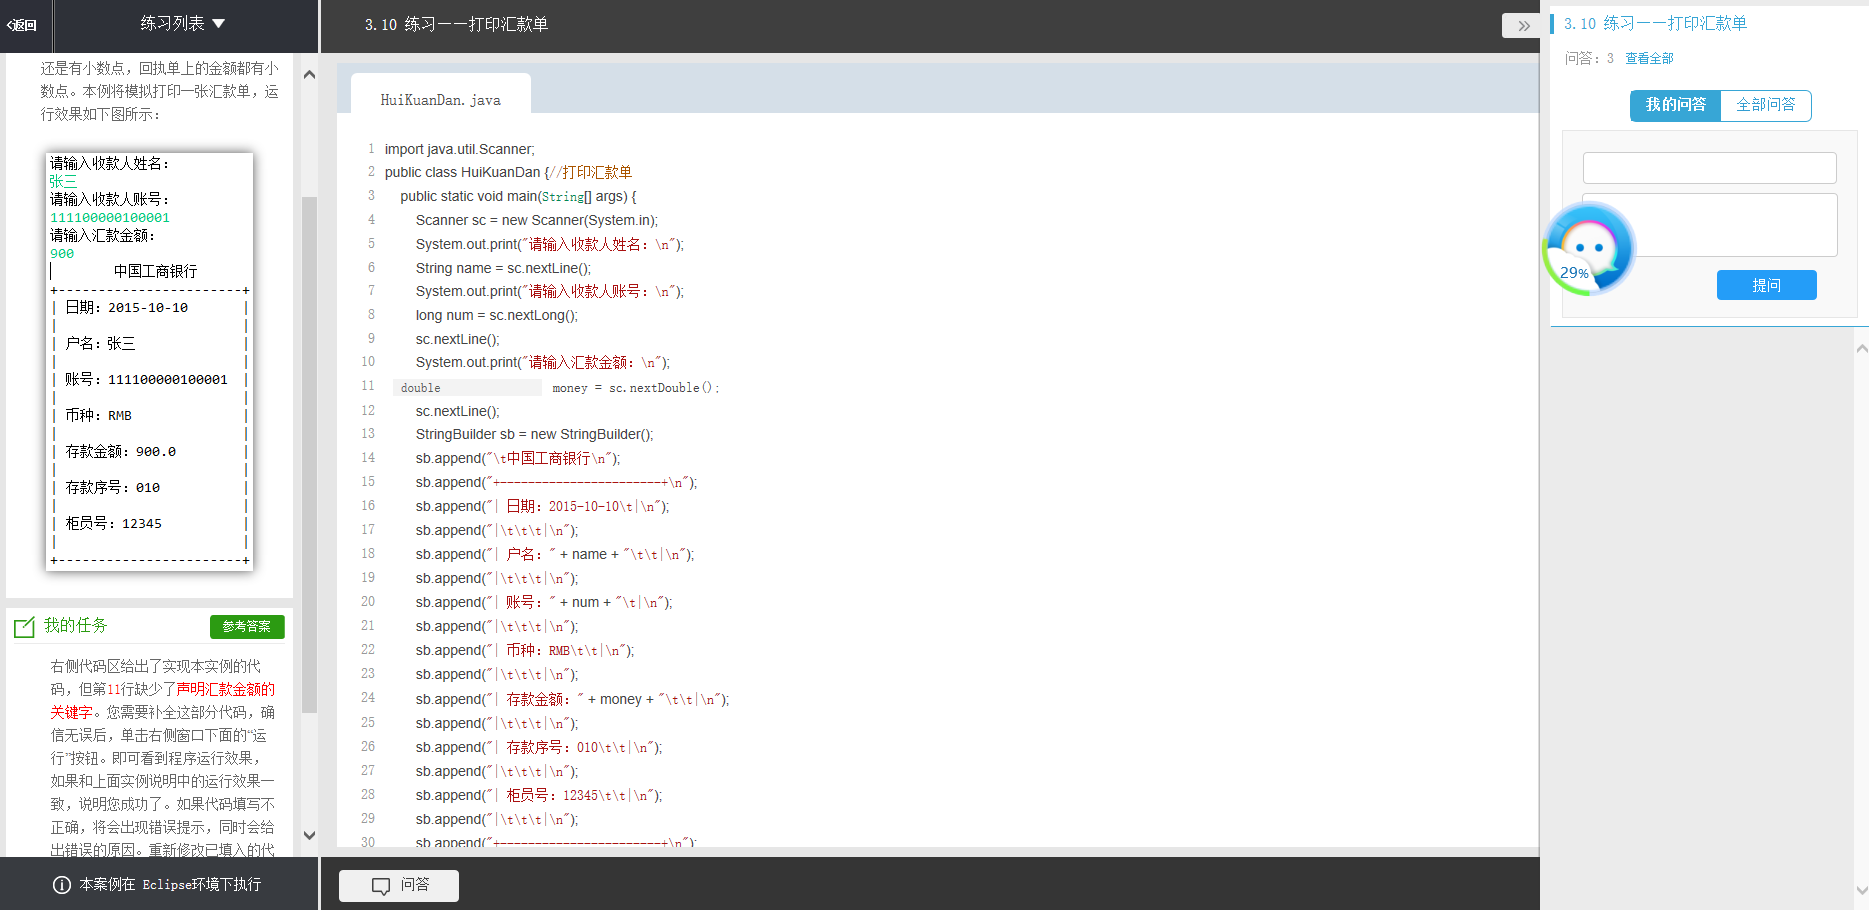Screen dimensions: 1869x910
Task: Click the robot assistant 29% progress icon
Action: coord(1588,249)
